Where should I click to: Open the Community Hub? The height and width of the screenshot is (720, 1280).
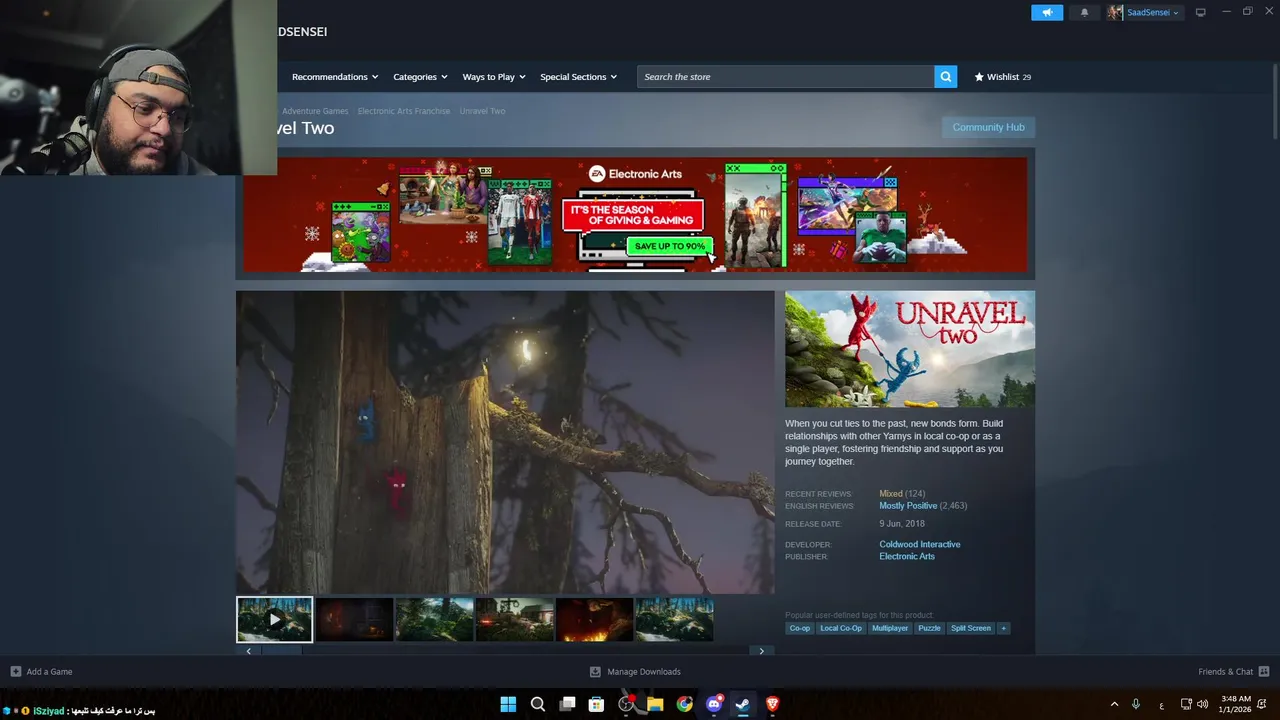(x=988, y=127)
